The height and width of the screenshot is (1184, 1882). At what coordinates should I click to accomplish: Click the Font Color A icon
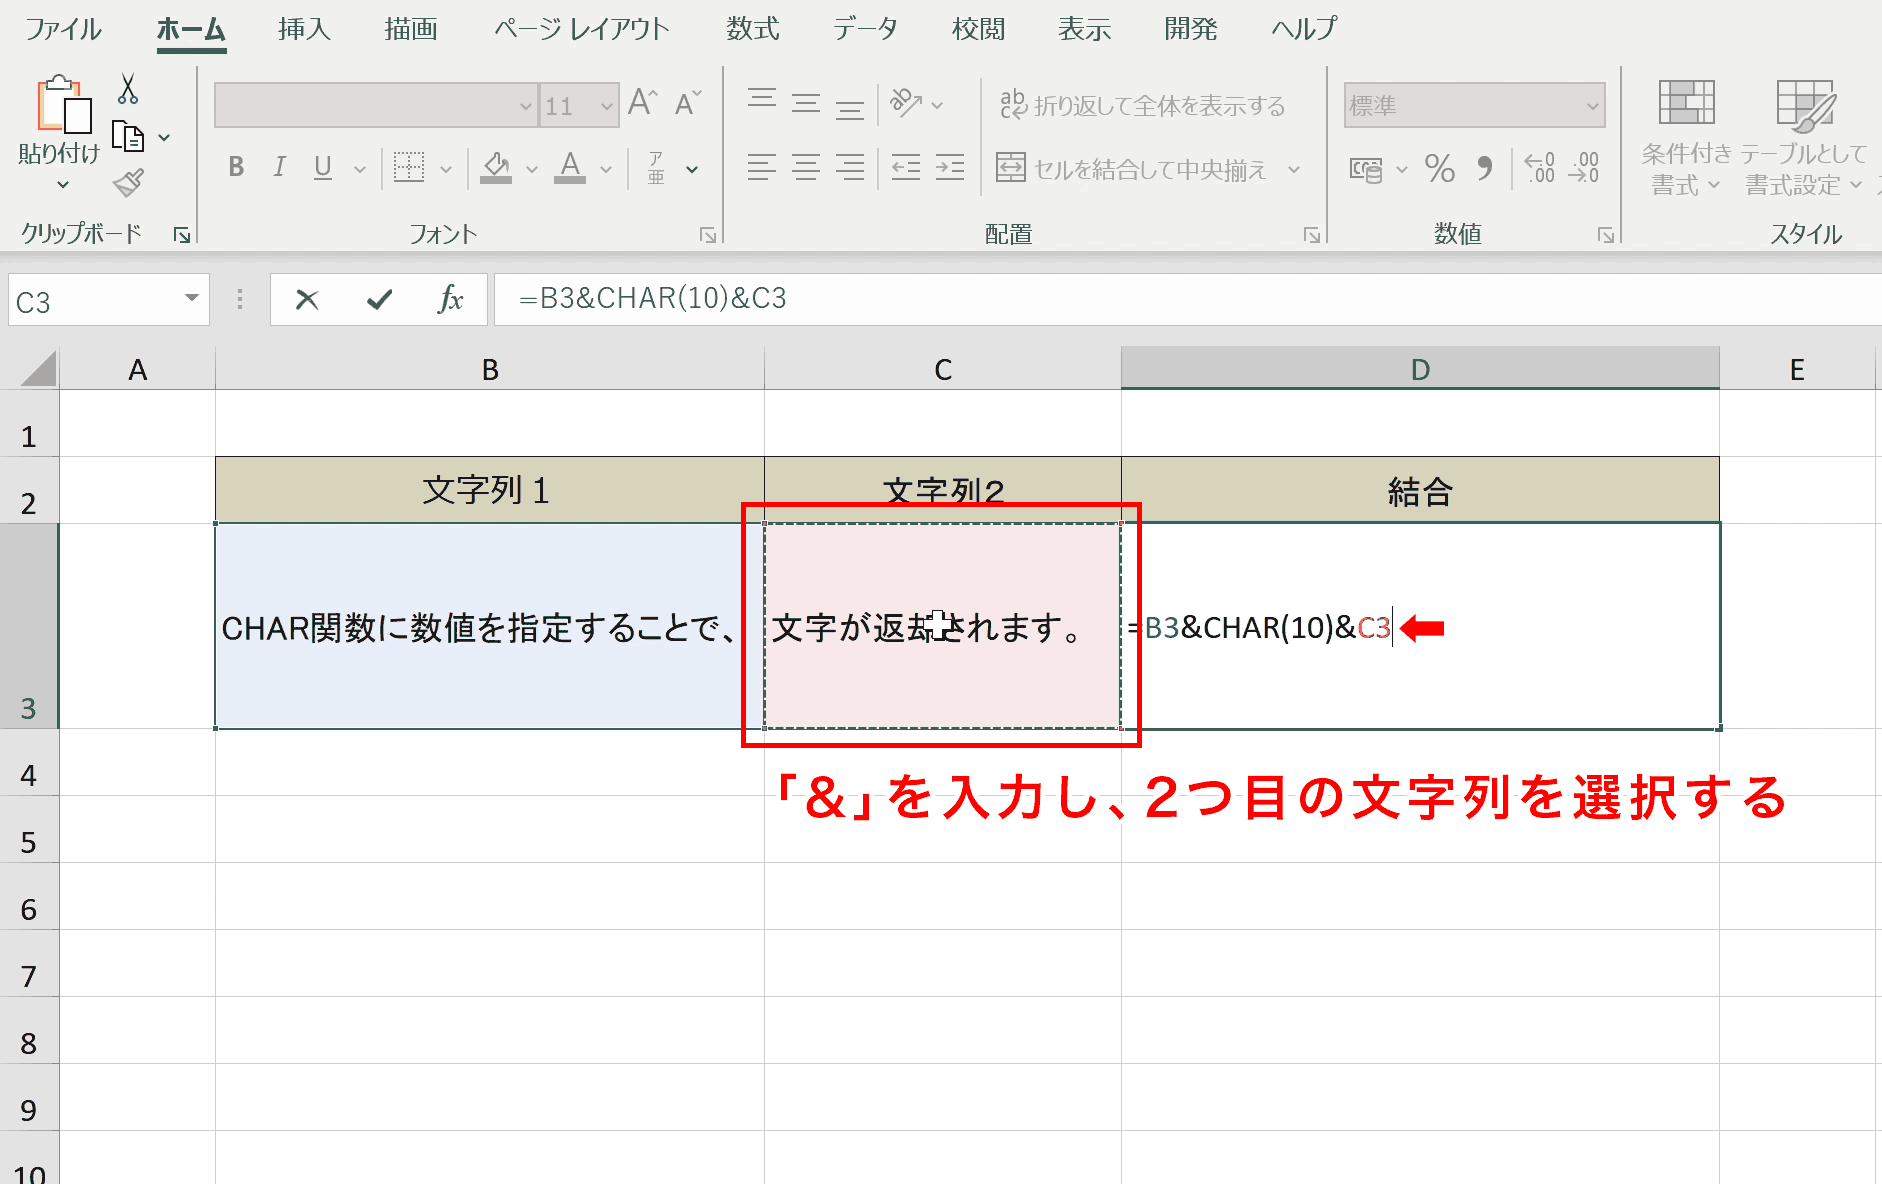click(x=570, y=167)
